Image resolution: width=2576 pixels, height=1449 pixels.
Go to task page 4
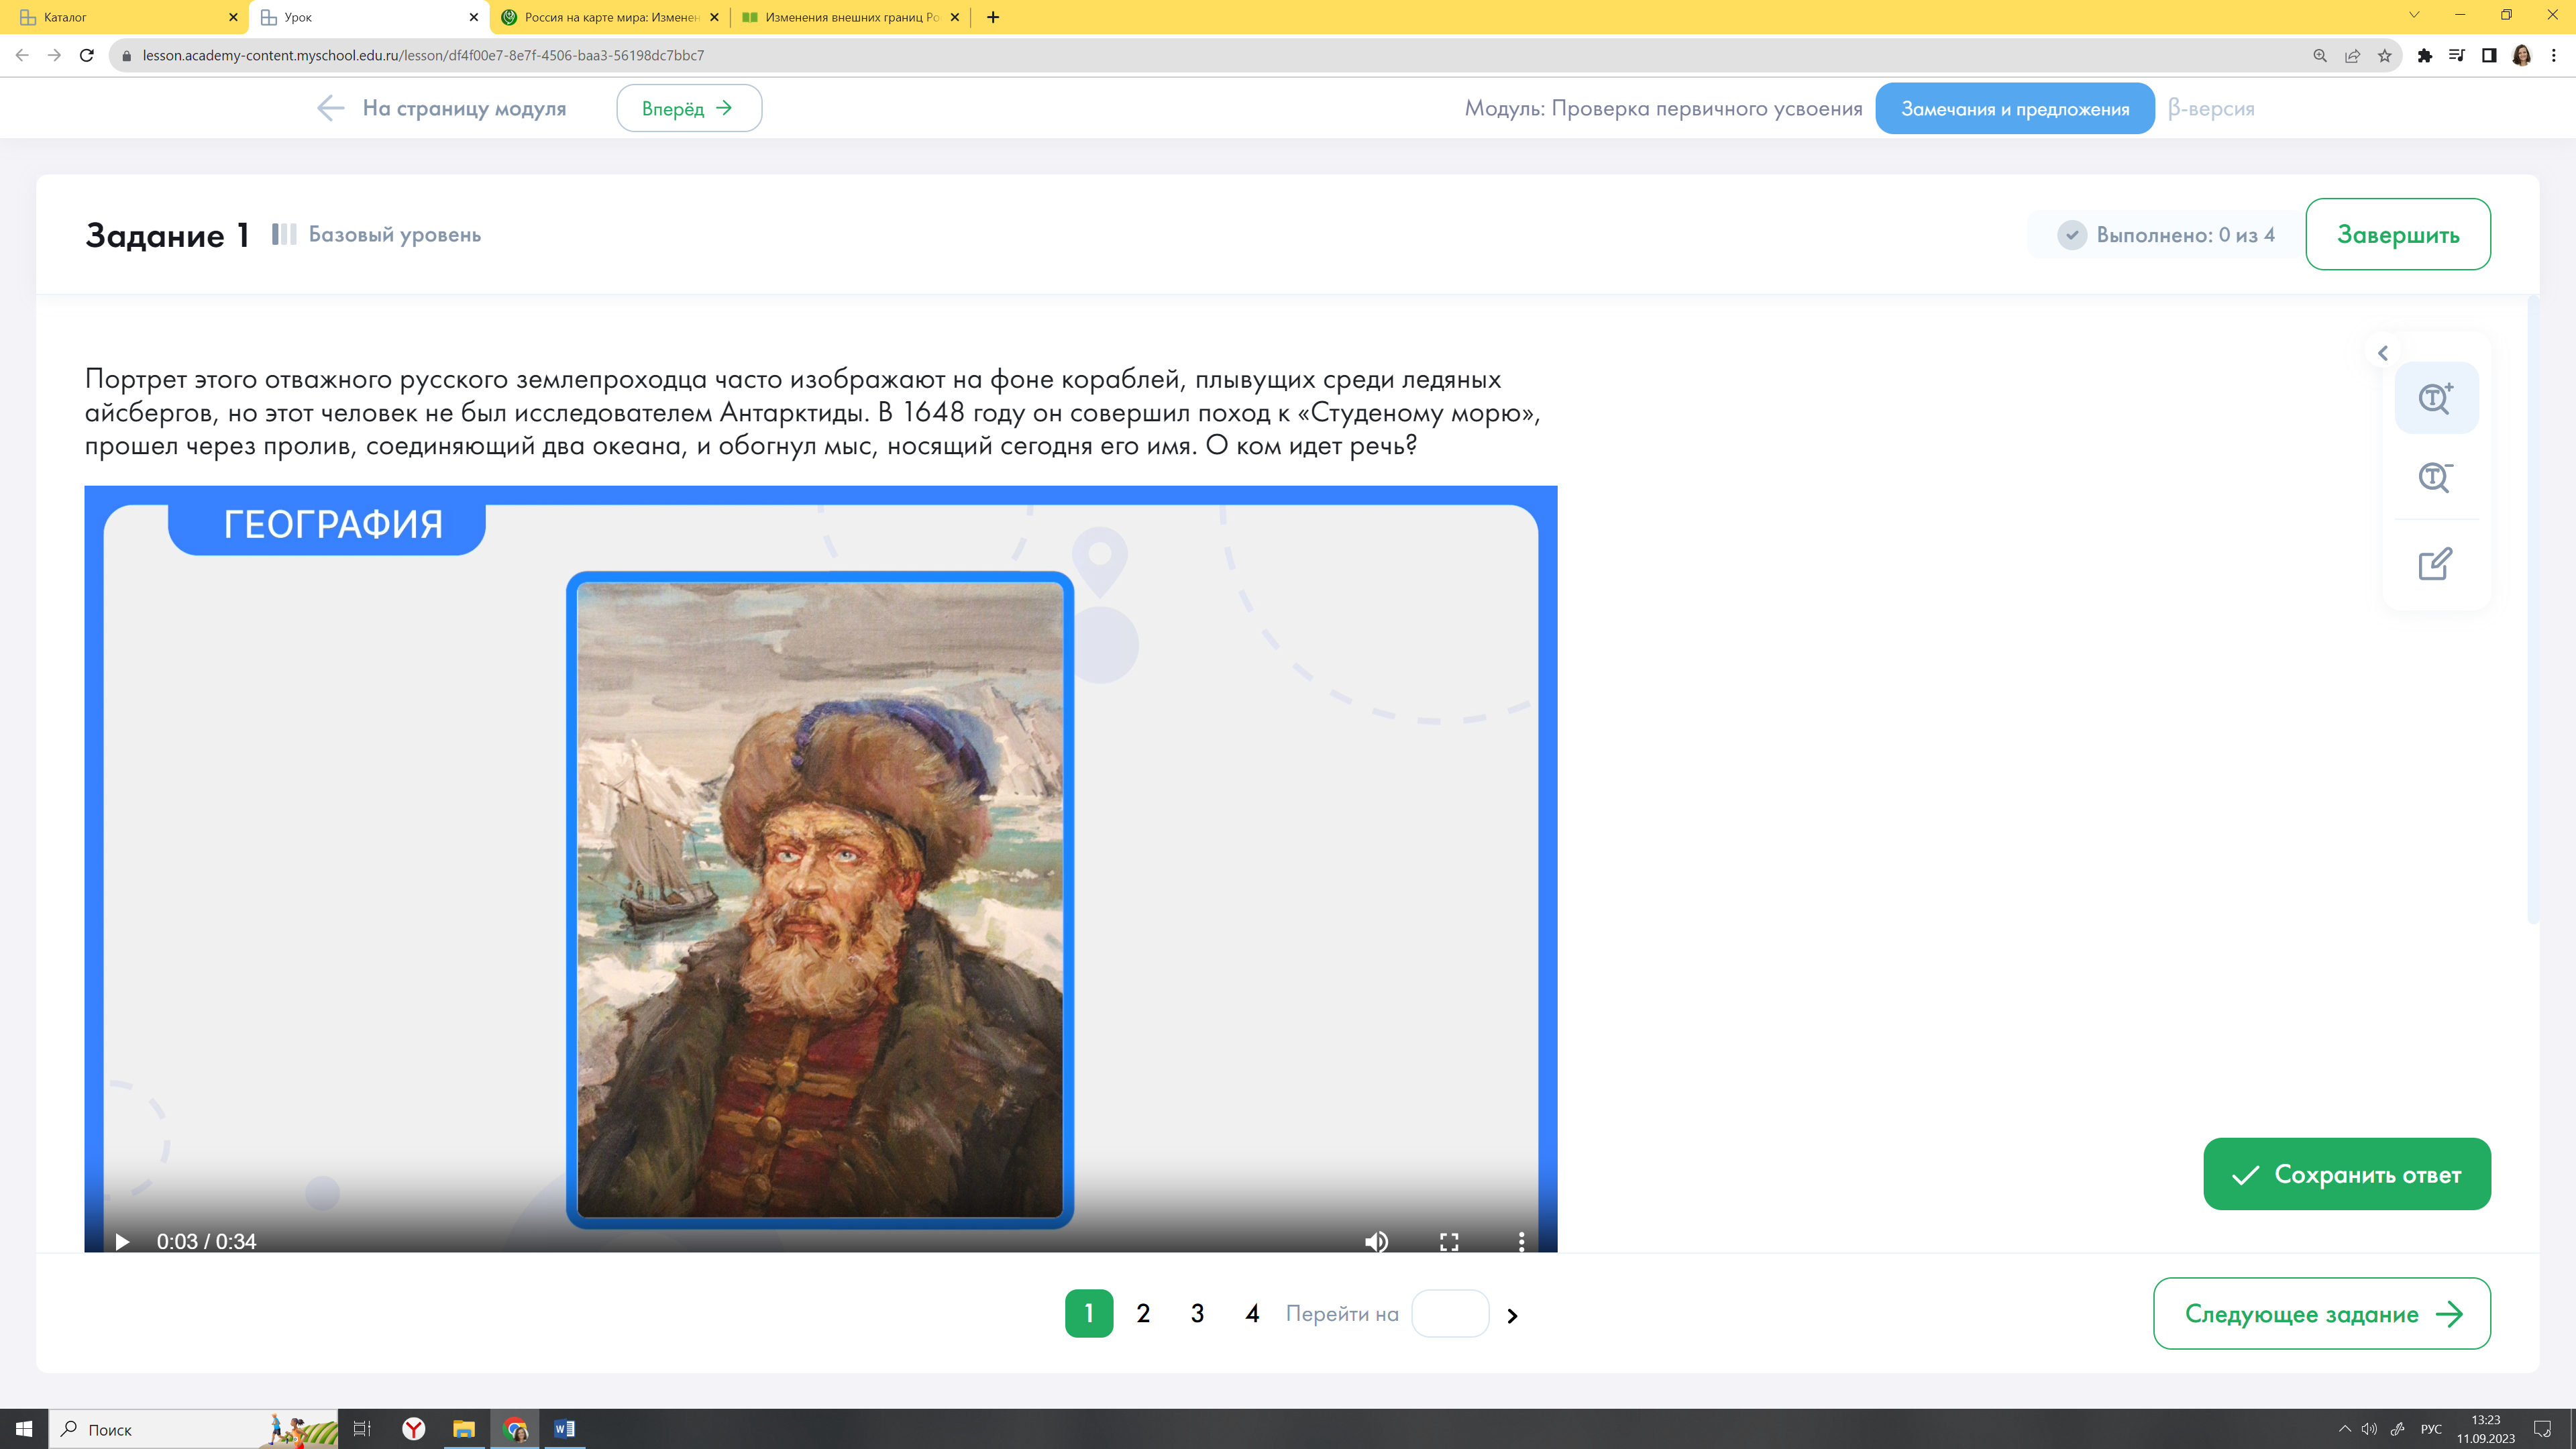tap(1252, 1313)
